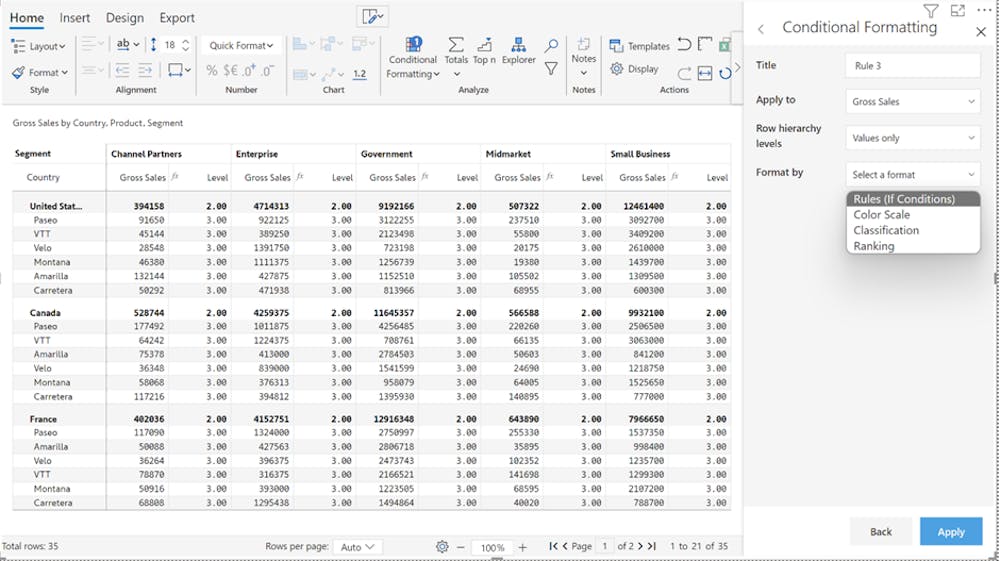Click the rule Title input field
The width and height of the screenshot is (1000, 561).
pos(912,66)
